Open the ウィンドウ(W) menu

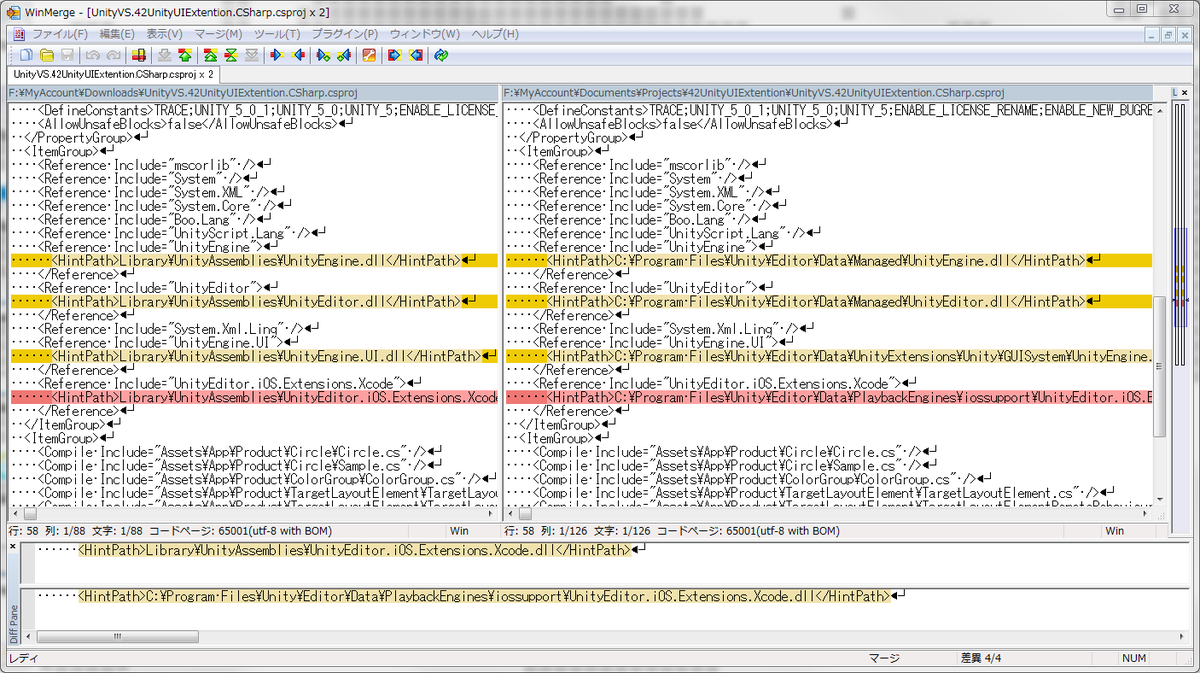tap(427, 34)
